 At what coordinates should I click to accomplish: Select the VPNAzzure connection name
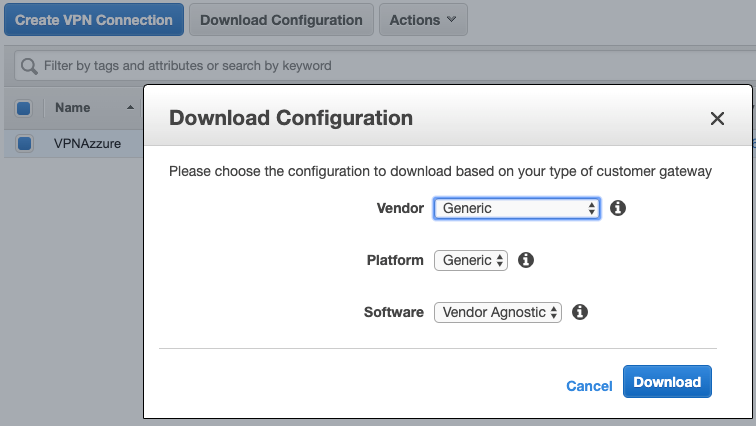[87, 143]
